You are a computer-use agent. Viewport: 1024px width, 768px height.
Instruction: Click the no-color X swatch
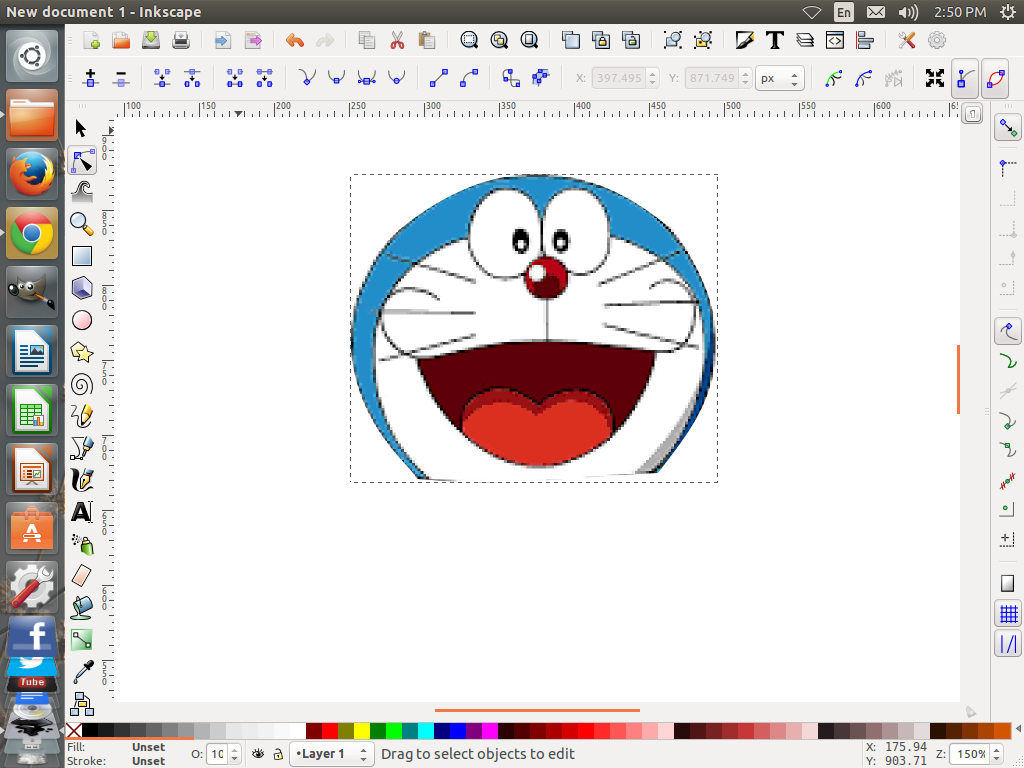tap(74, 730)
